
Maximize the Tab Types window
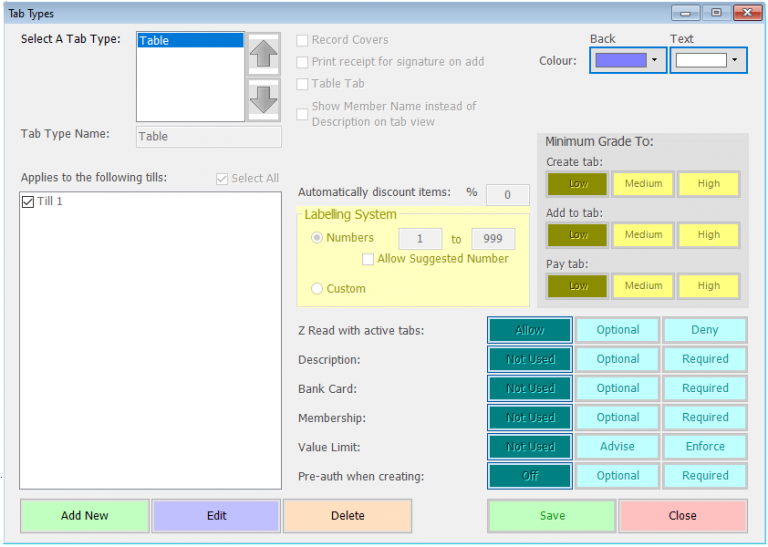[x=716, y=13]
